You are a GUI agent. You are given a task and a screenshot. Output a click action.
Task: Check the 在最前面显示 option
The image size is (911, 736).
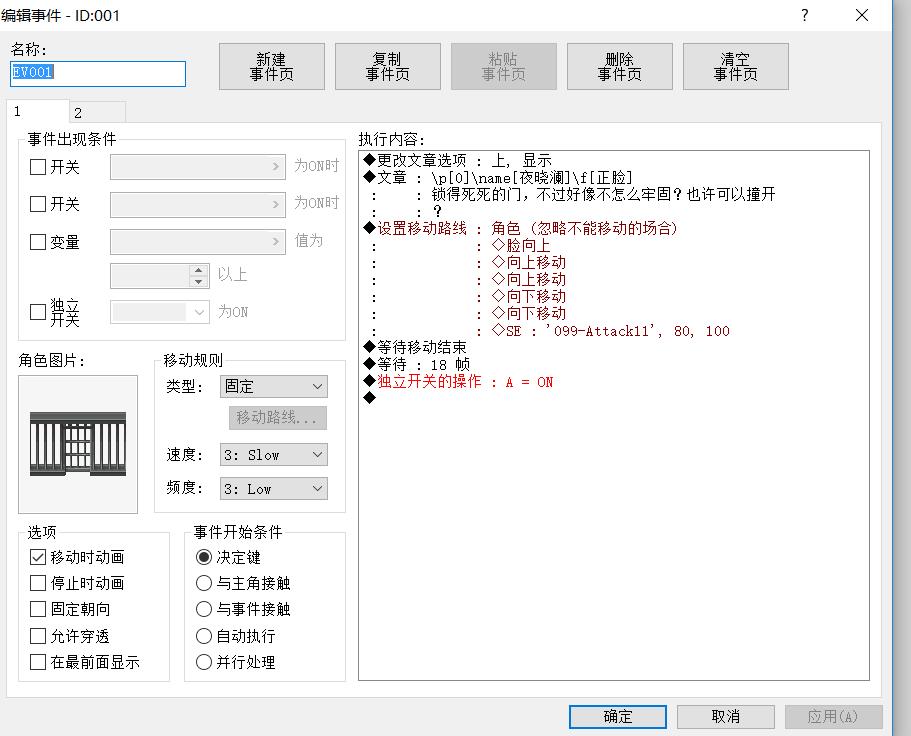(x=38, y=662)
